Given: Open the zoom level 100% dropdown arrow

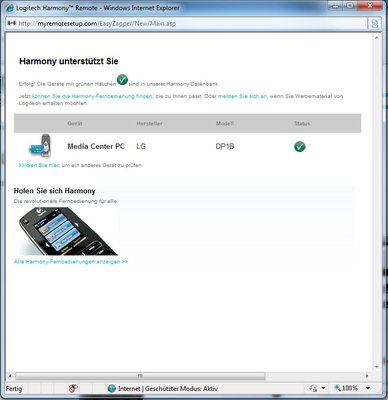Looking at the screenshot, I should 368,388.
